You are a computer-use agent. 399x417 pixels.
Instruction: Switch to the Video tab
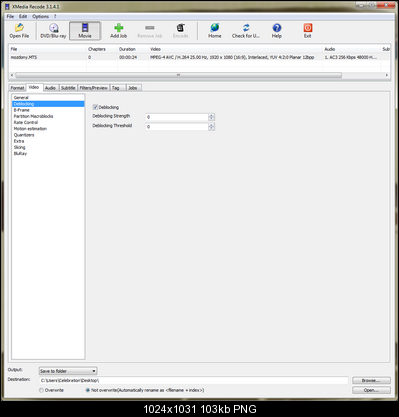(34, 87)
